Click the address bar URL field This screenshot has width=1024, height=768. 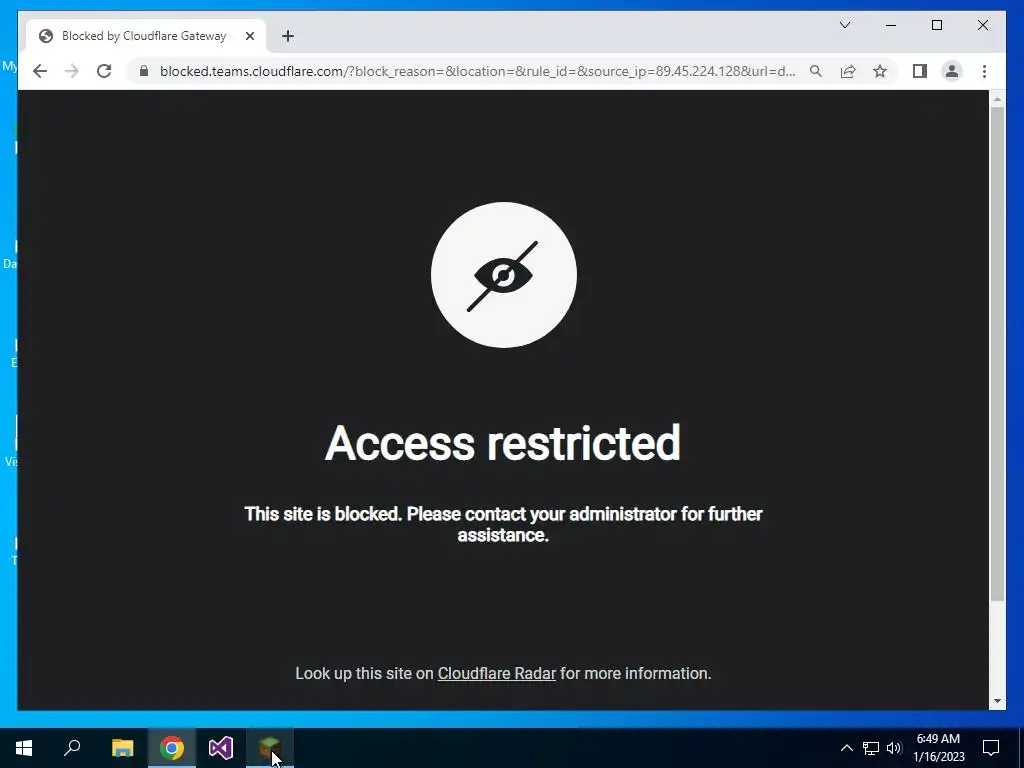(x=477, y=71)
